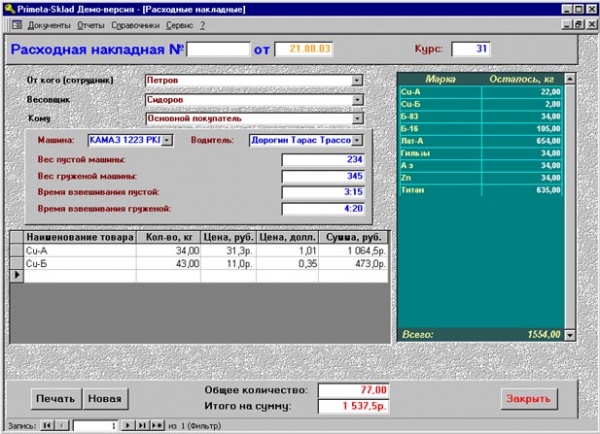Select the row selector for Cu-A goods row
The width and height of the screenshot is (600, 434).
point(17,251)
